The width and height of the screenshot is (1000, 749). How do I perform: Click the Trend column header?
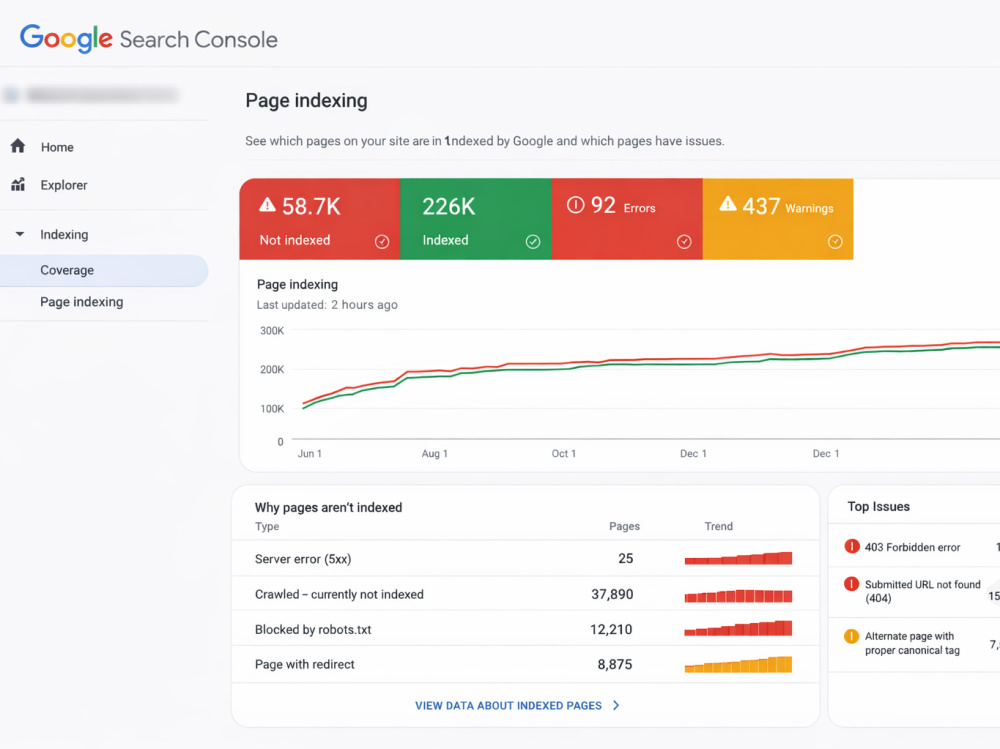pyautogui.click(x=719, y=526)
